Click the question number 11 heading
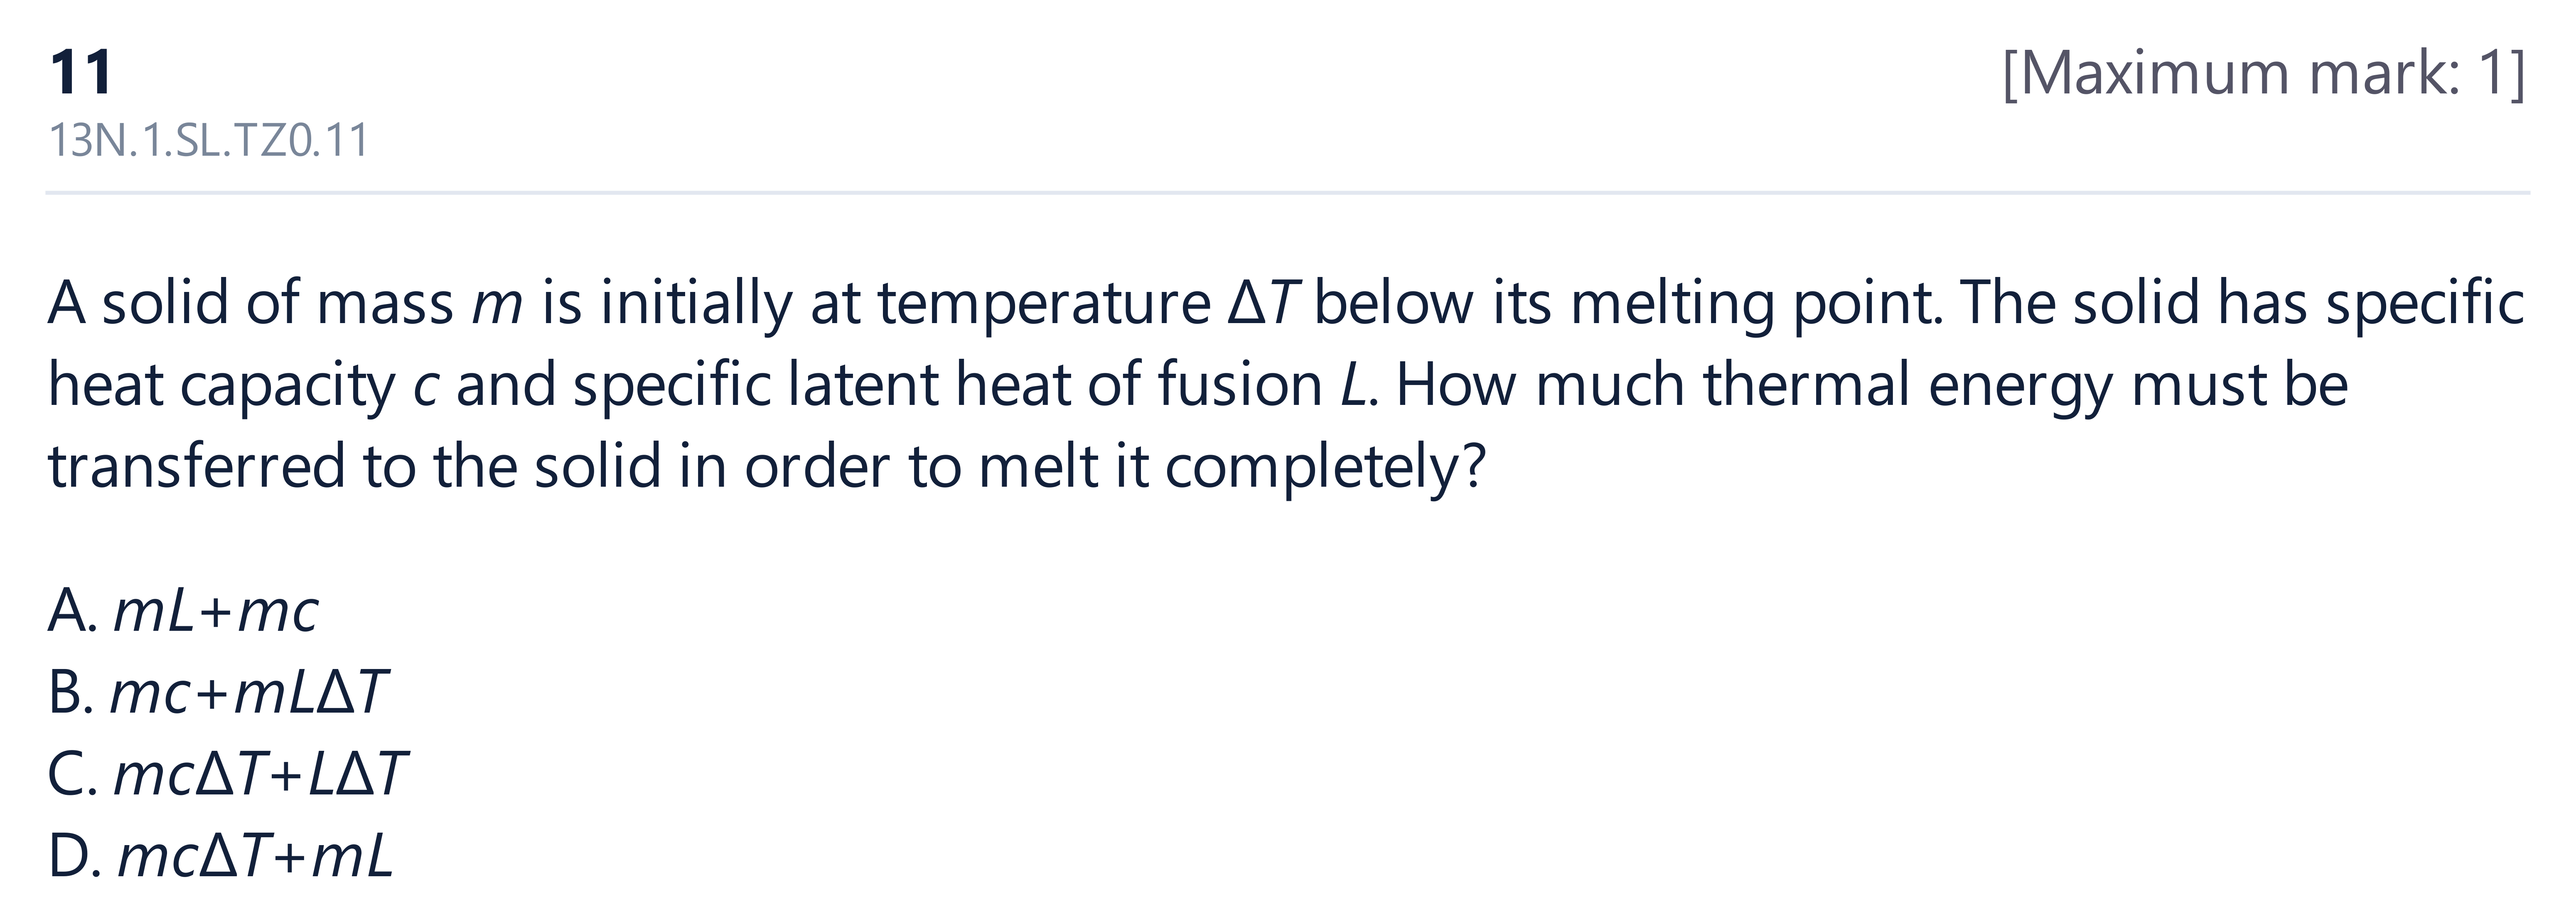The image size is (2576, 924). tap(80, 73)
